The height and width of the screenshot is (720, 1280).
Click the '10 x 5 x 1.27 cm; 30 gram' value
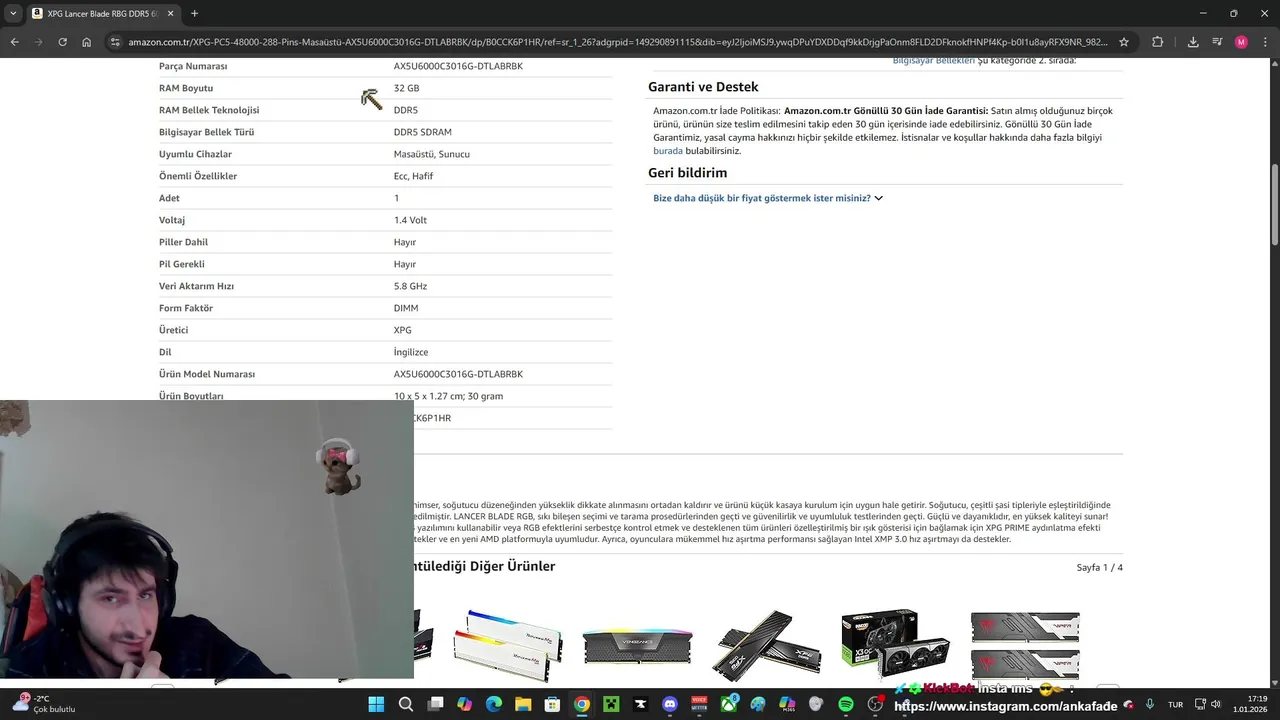448,396
